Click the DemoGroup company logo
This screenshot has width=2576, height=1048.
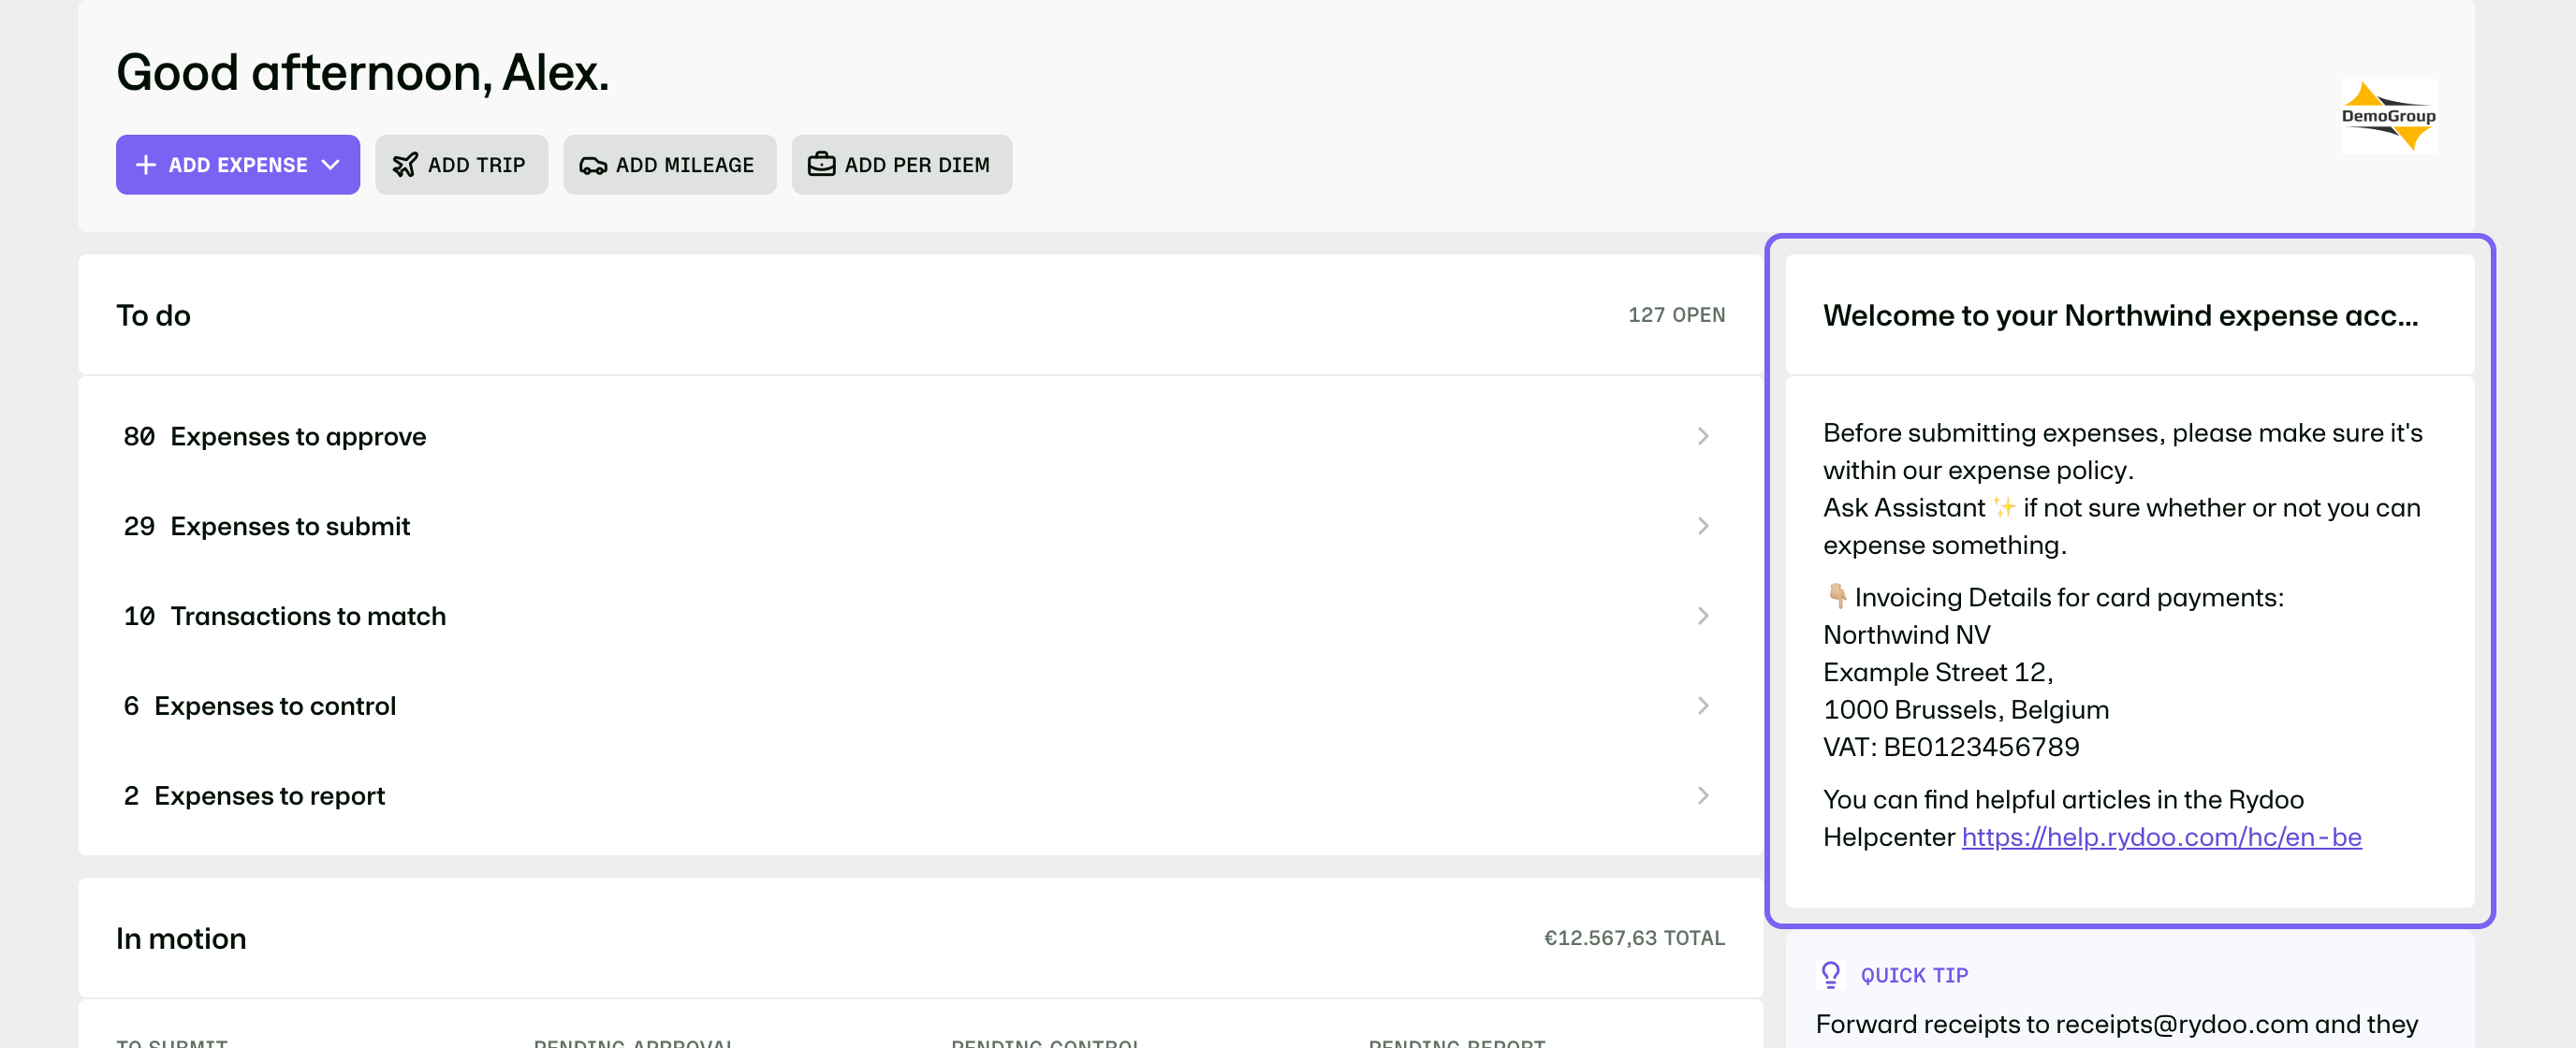2388,116
